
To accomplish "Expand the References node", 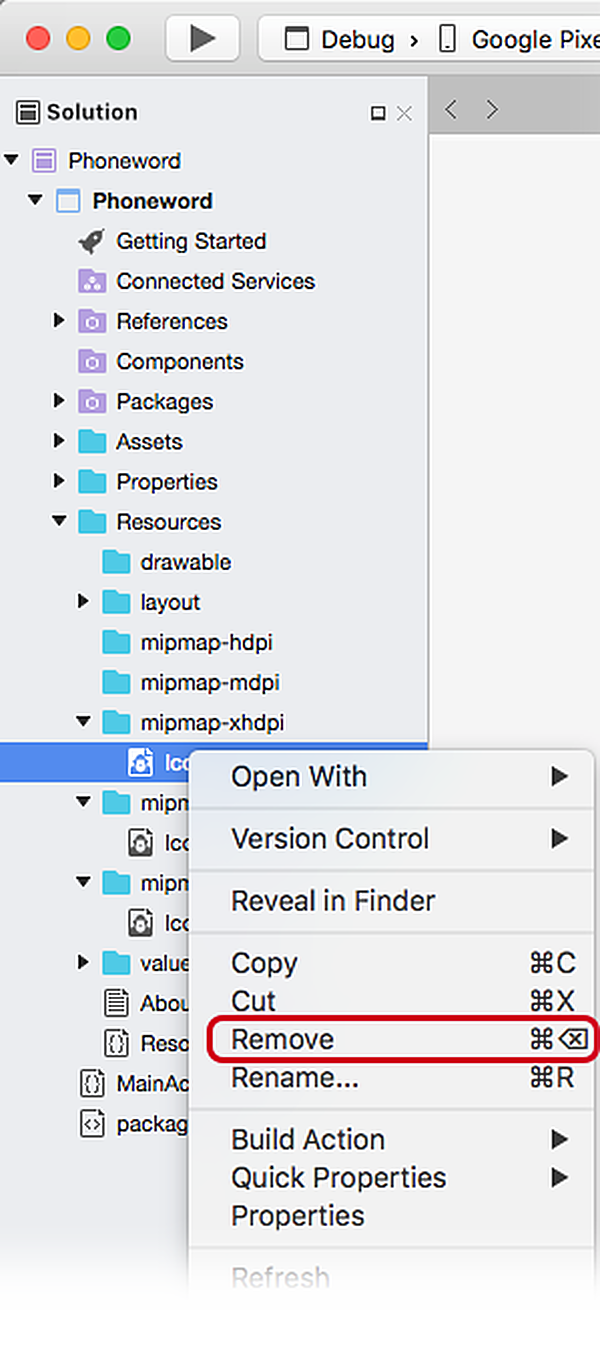I will pos(59,320).
